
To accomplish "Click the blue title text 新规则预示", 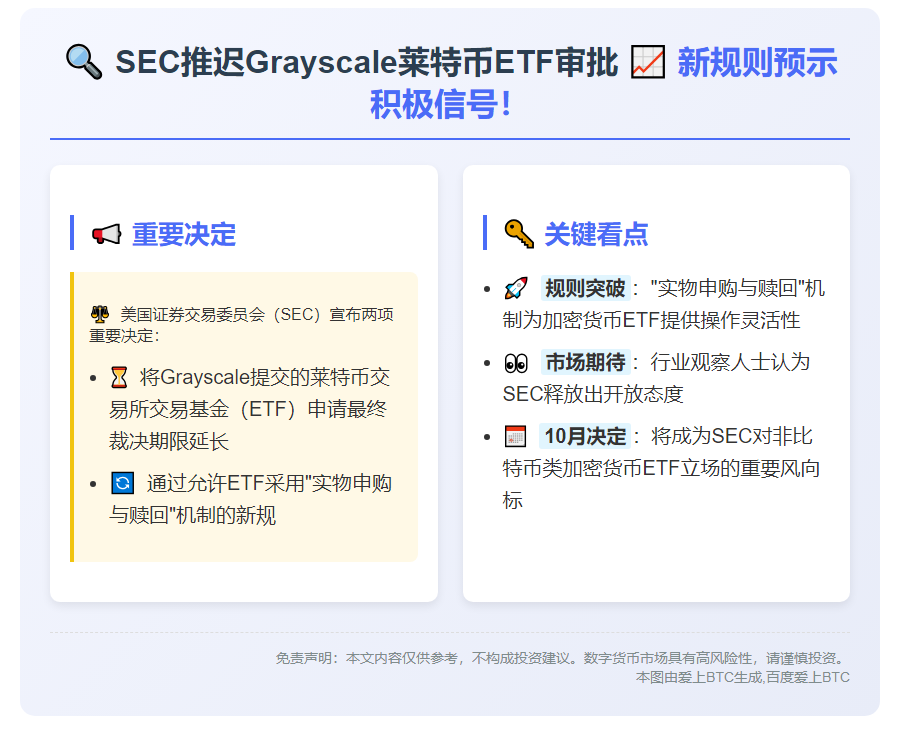I will pos(757,62).
